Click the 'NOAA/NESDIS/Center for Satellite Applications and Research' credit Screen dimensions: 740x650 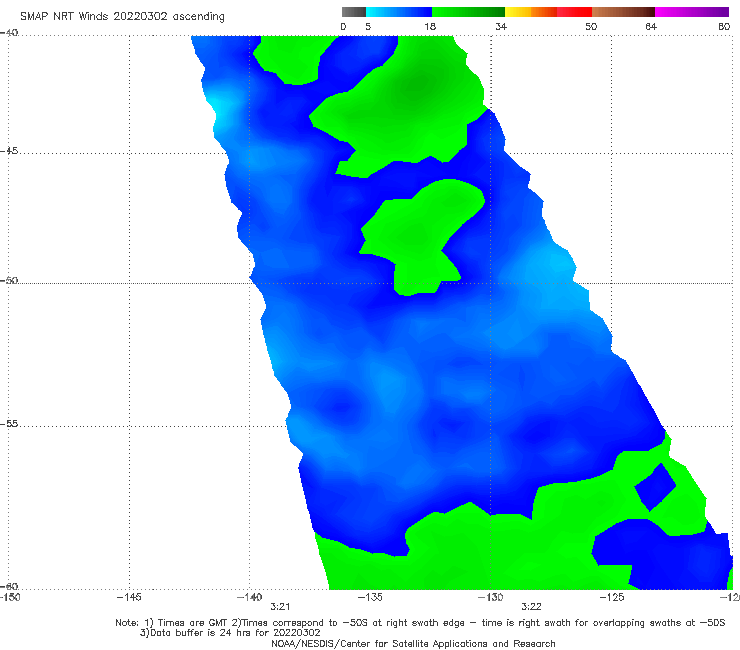pos(413,644)
